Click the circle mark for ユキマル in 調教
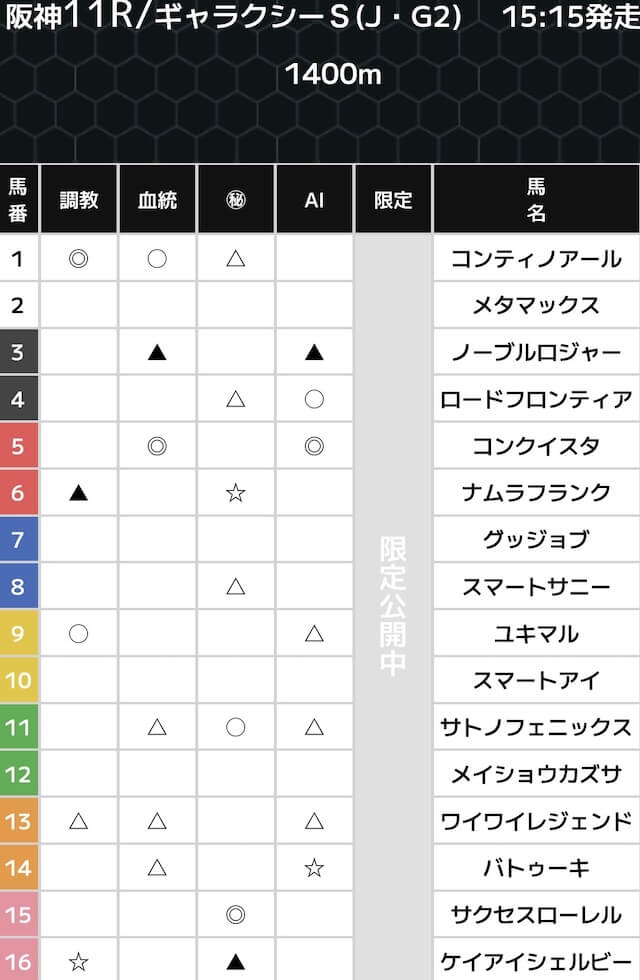This screenshot has height=980, width=640. coord(78,633)
